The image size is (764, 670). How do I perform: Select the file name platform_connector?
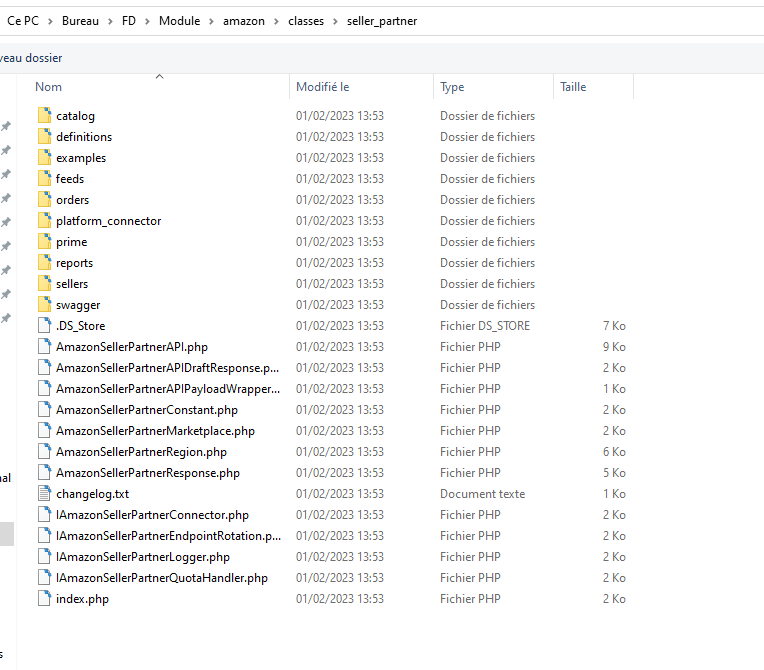tap(109, 221)
